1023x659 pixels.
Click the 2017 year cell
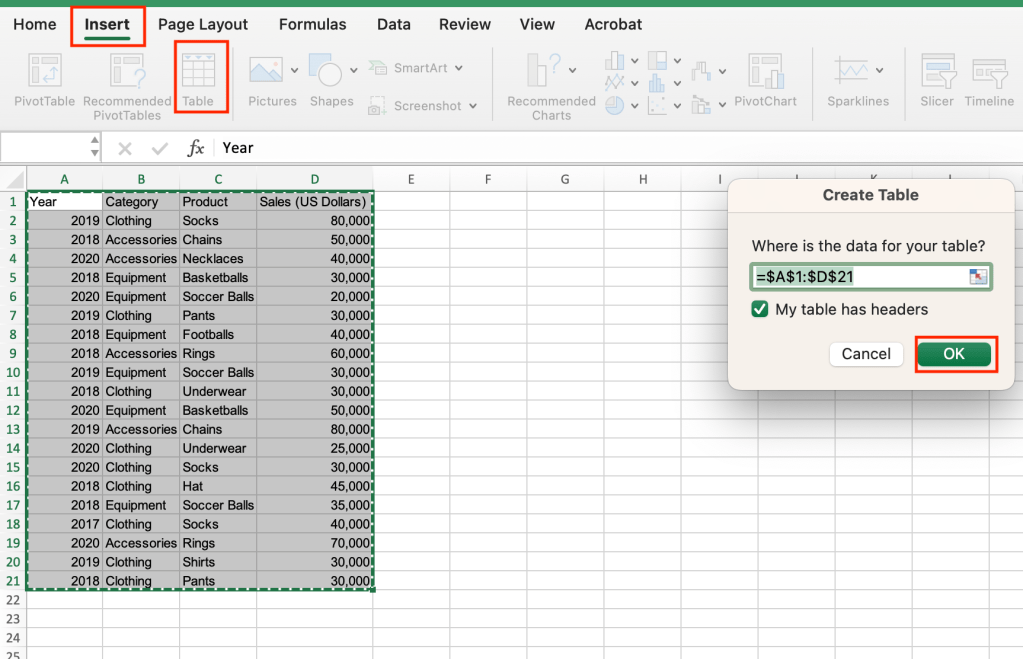click(x=64, y=524)
